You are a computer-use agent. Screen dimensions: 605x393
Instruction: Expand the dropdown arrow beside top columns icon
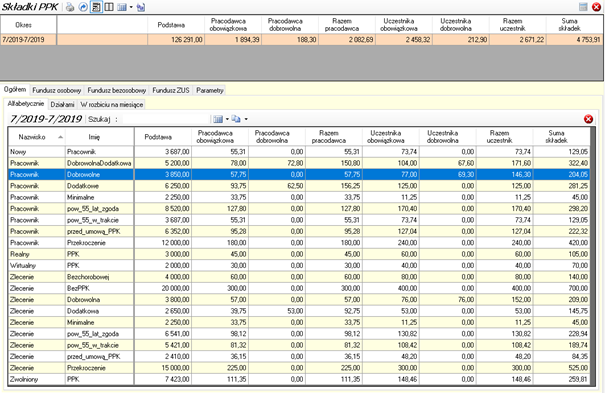pyautogui.click(x=131, y=7)
